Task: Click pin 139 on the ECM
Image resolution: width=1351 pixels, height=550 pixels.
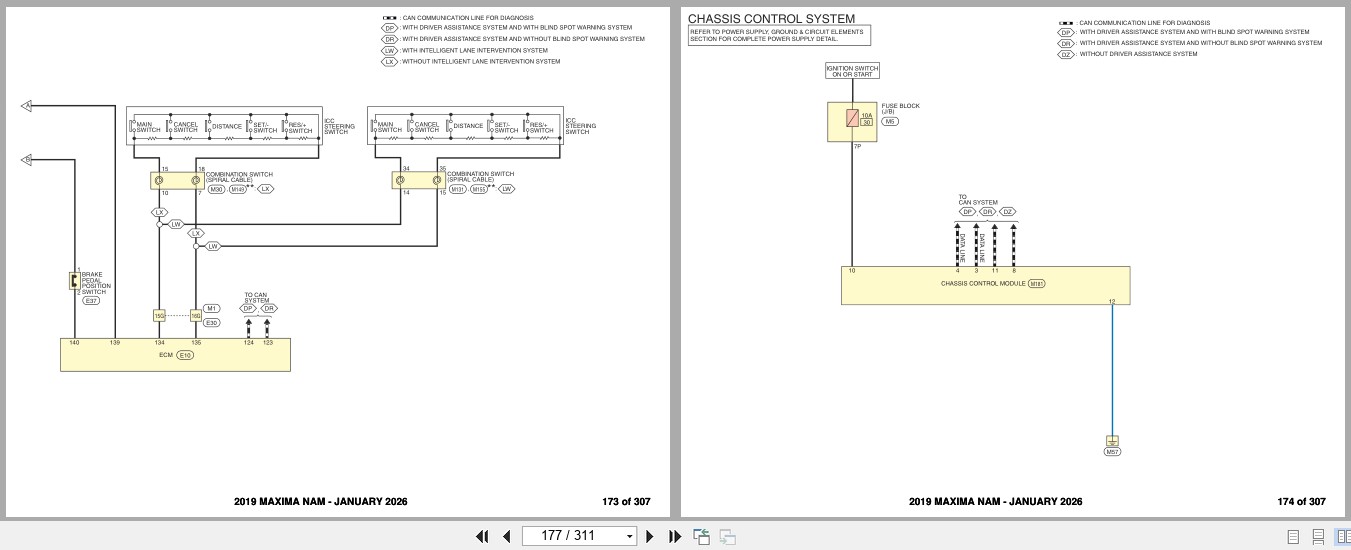Action: pyautogui.click(x=115, y=343)
